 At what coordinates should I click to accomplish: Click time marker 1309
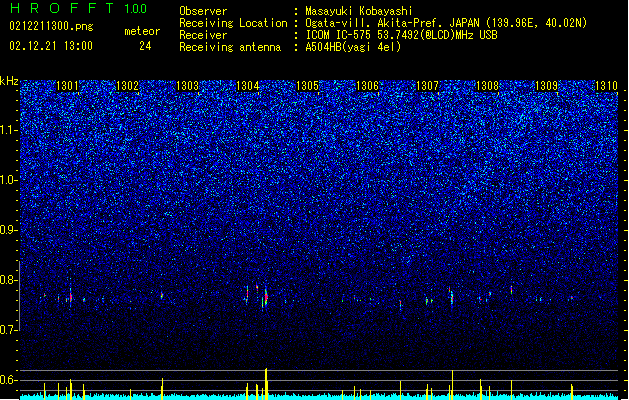(546, 85)
